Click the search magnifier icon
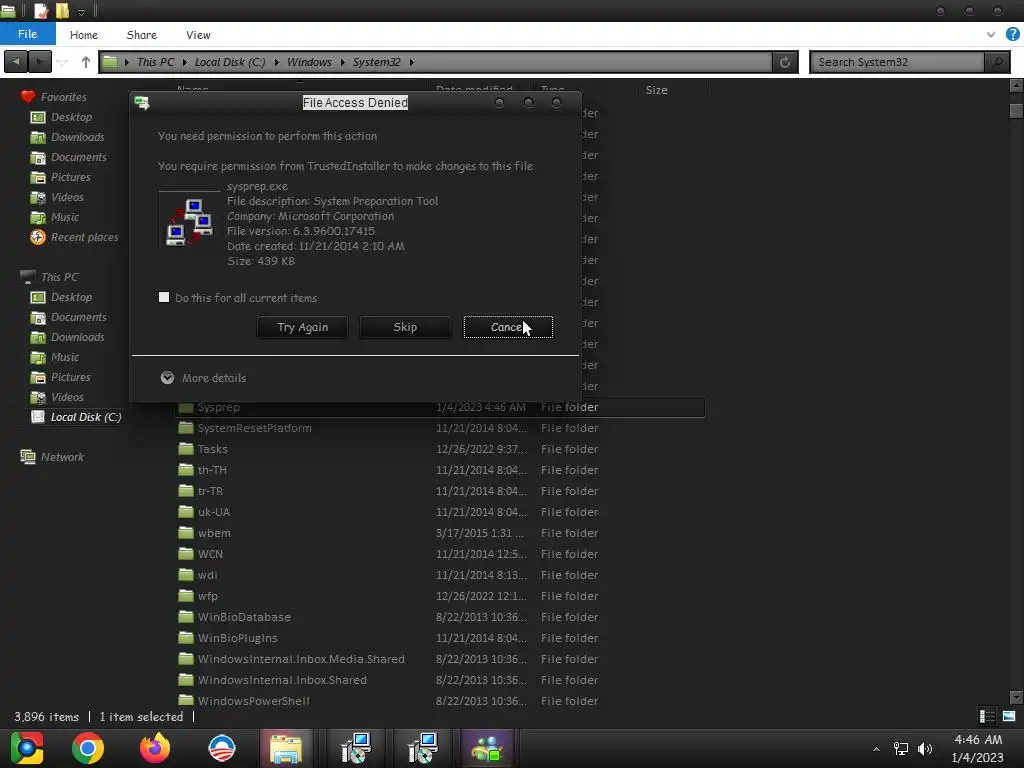 (x=997, y=62)
